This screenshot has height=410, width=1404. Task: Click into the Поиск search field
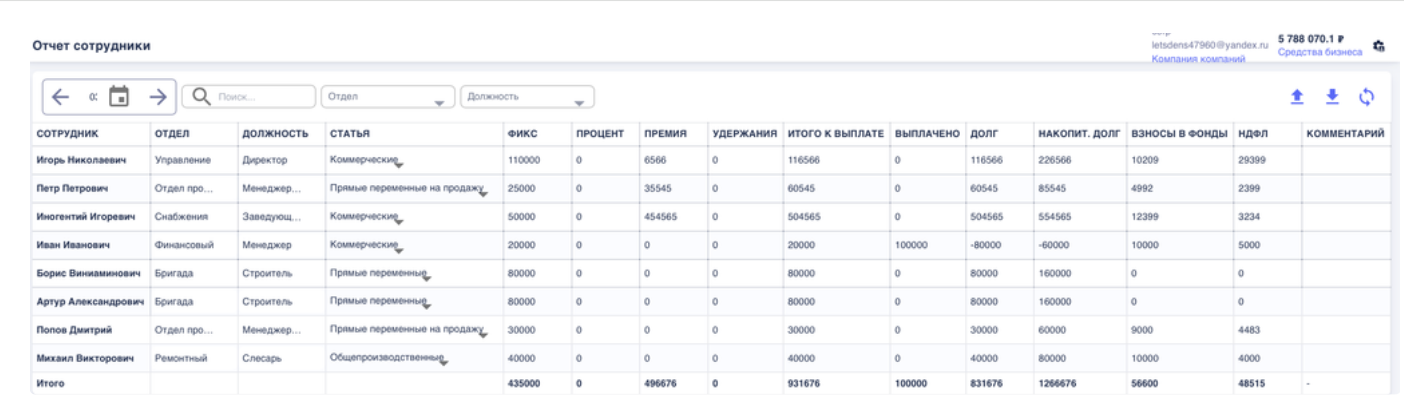260,97
